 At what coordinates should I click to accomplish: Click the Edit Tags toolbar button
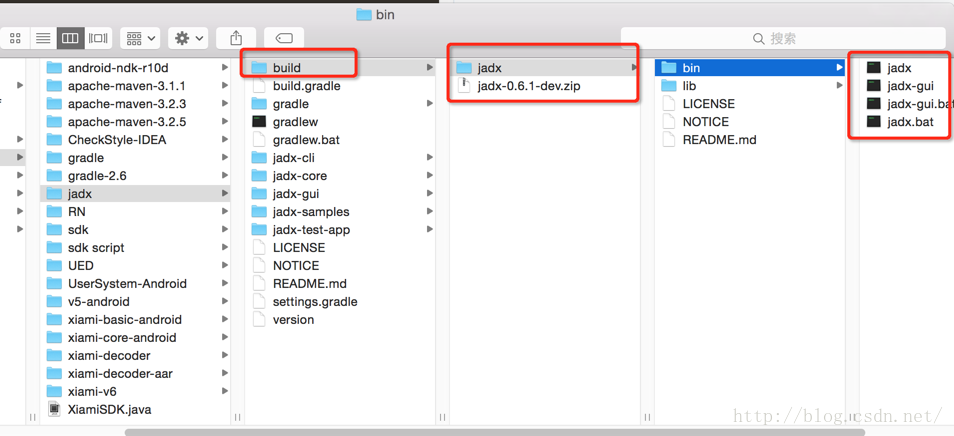(284, 38)
